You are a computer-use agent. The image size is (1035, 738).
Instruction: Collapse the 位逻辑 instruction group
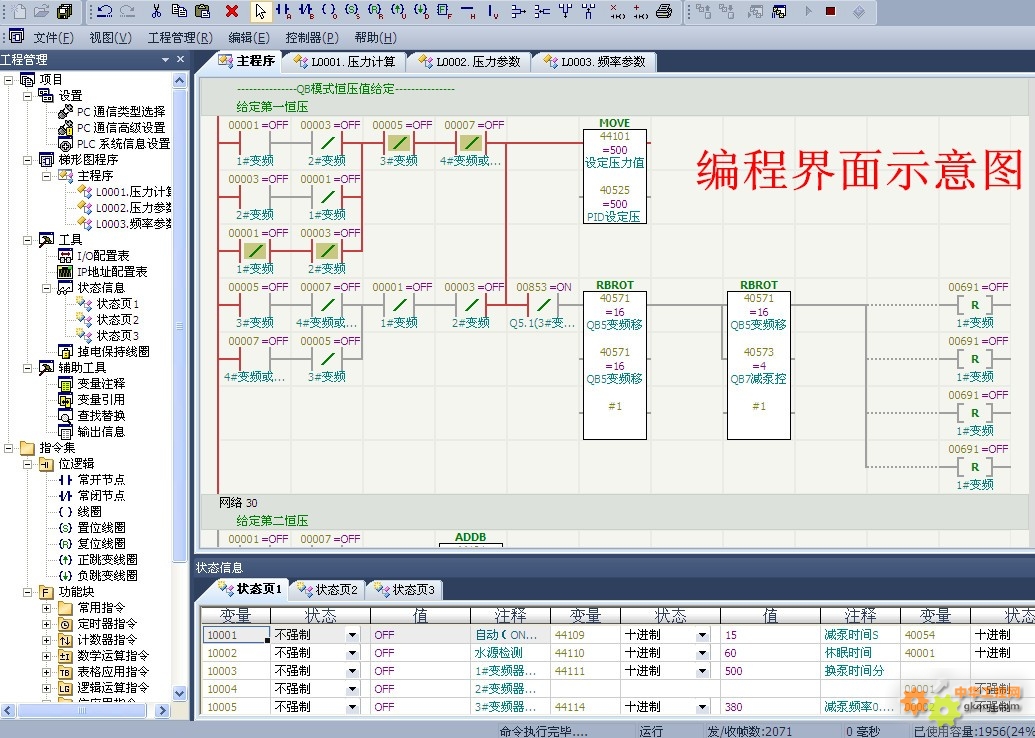(27, 464)
